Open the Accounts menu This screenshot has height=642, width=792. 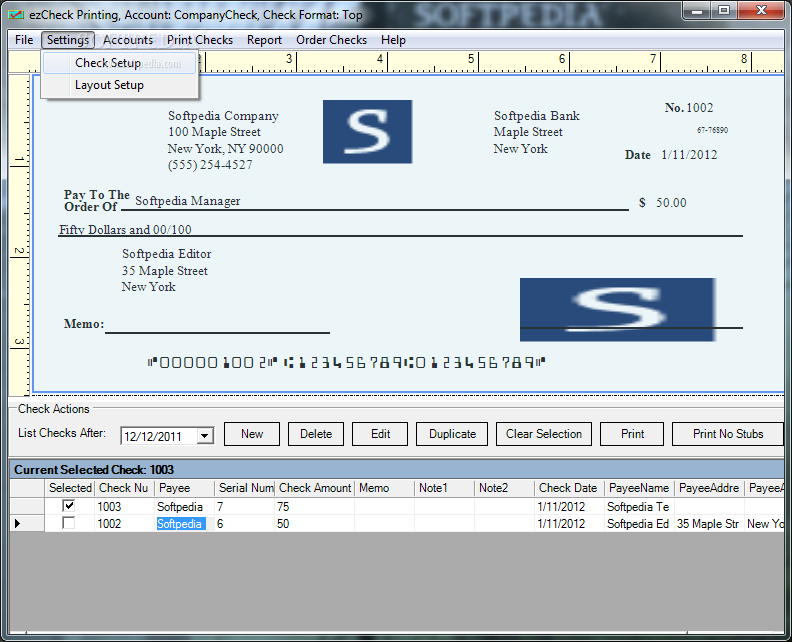[128, 40]
